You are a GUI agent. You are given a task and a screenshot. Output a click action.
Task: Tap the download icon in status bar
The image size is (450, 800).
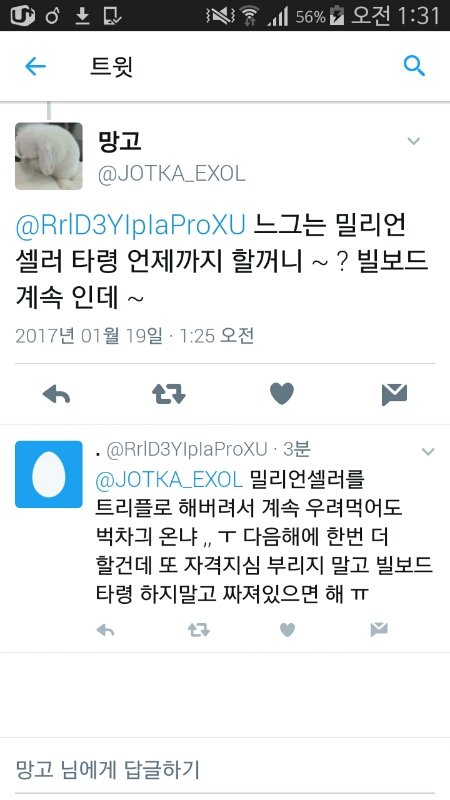(x=82, y=16)
